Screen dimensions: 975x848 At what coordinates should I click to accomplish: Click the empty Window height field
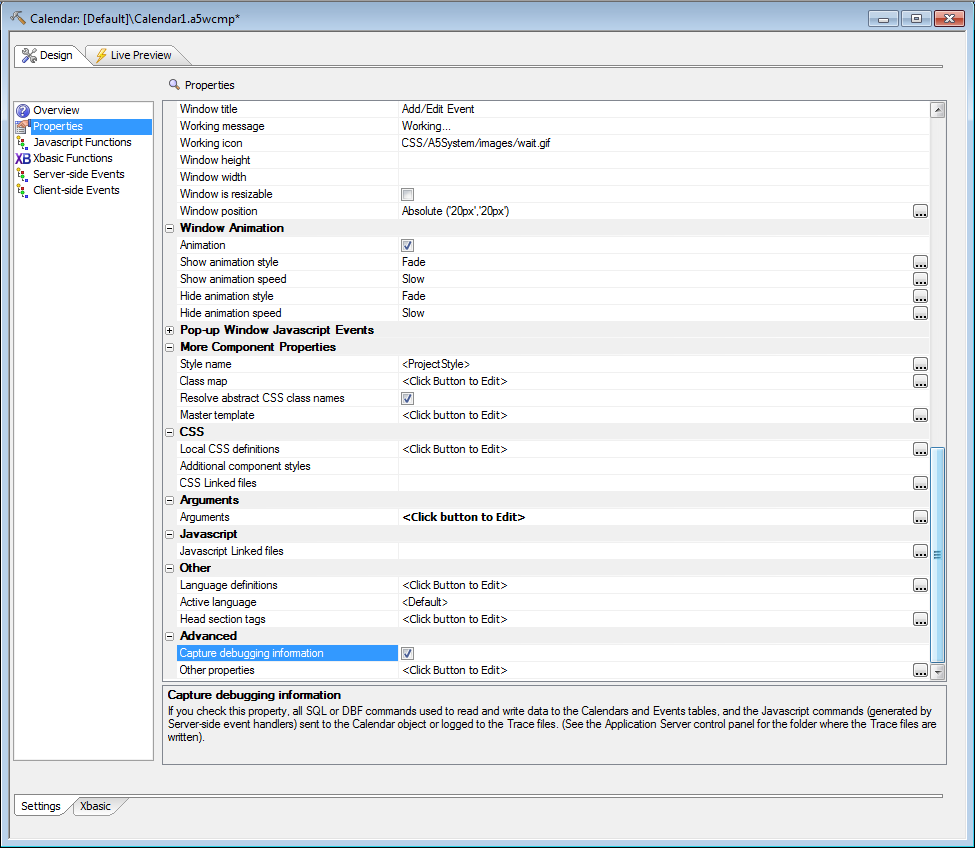pyautogui.click(x=663, y=160)
